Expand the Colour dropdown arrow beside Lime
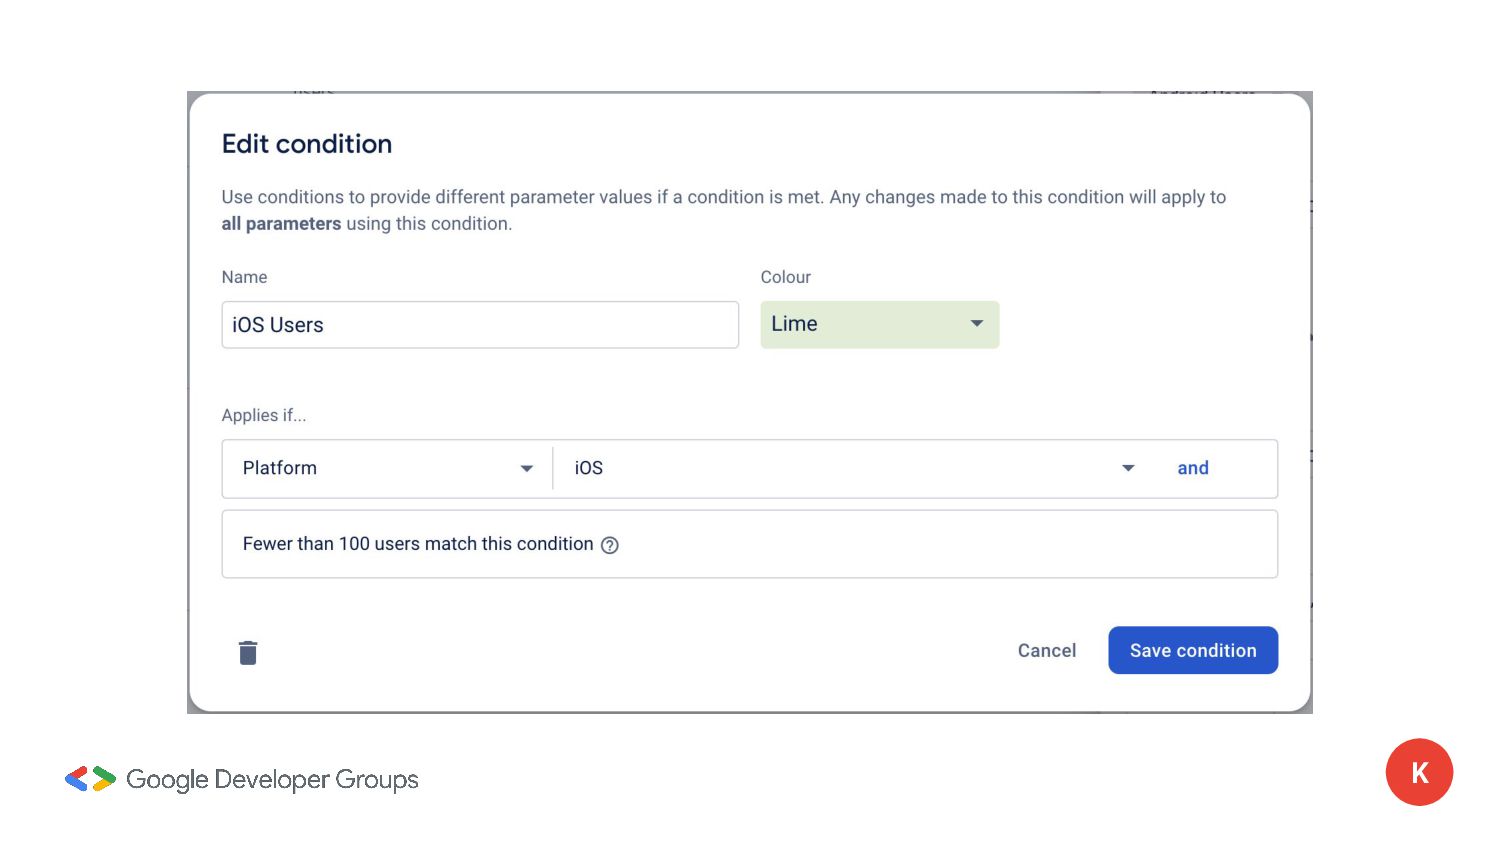The height and width of the screenshot is (844, 1500). pyautogui.click(x=977, y=324)
